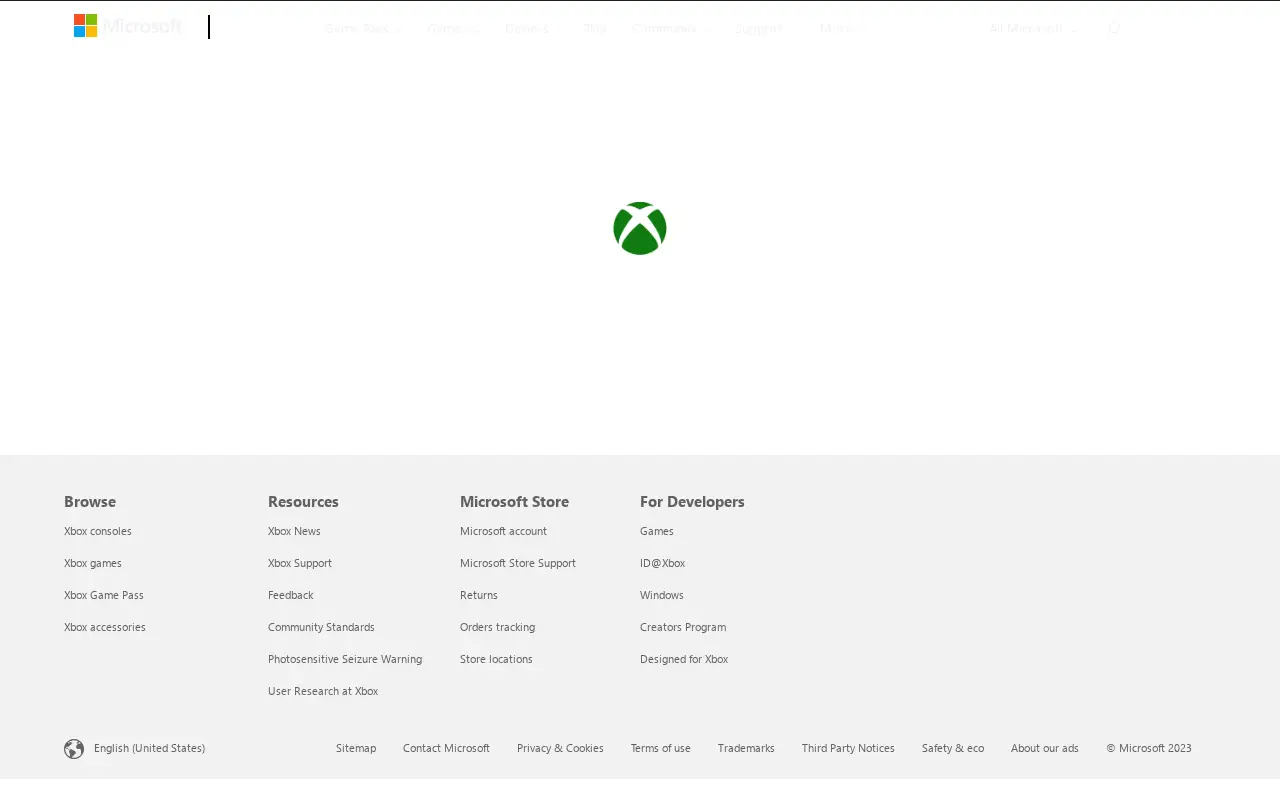View the Terms of use
Screen dimensions: 1280x800
(661, 748)
